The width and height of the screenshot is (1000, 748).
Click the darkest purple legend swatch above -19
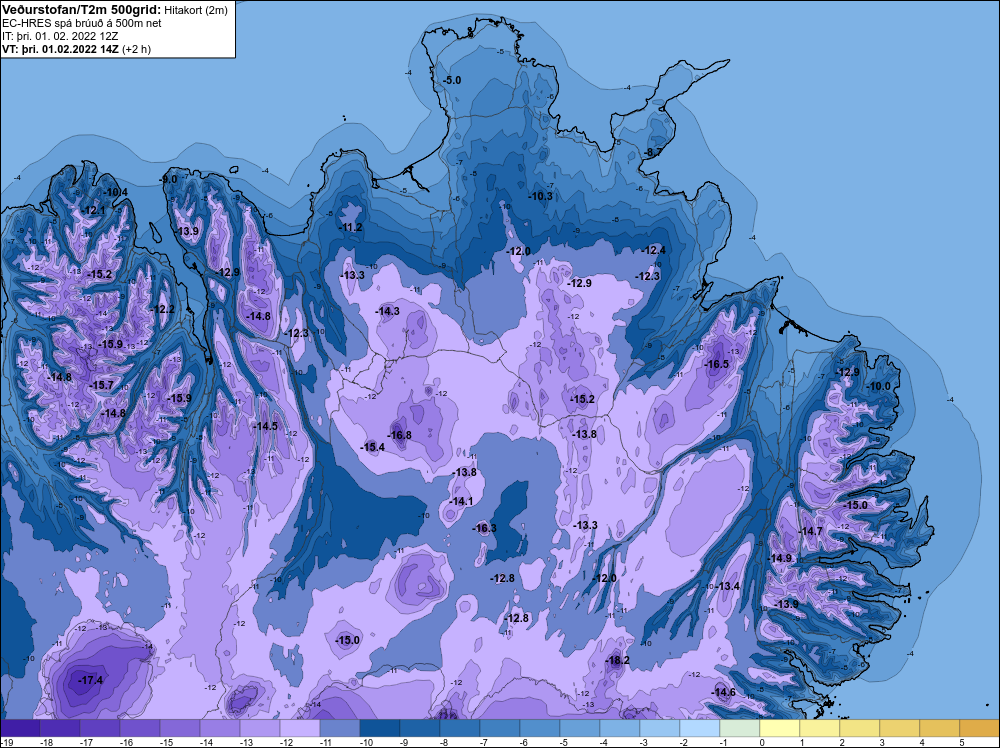pyautogui.click(x=20, y=728)
